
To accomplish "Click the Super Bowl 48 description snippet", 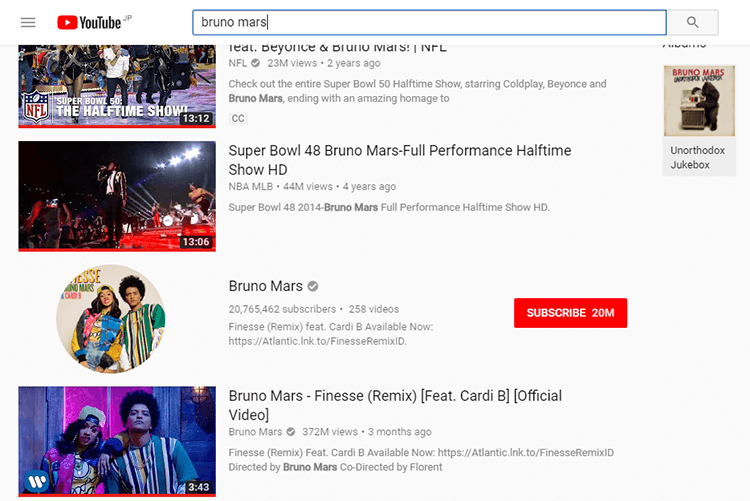I will pyautogui.click(x=389, y=207).
